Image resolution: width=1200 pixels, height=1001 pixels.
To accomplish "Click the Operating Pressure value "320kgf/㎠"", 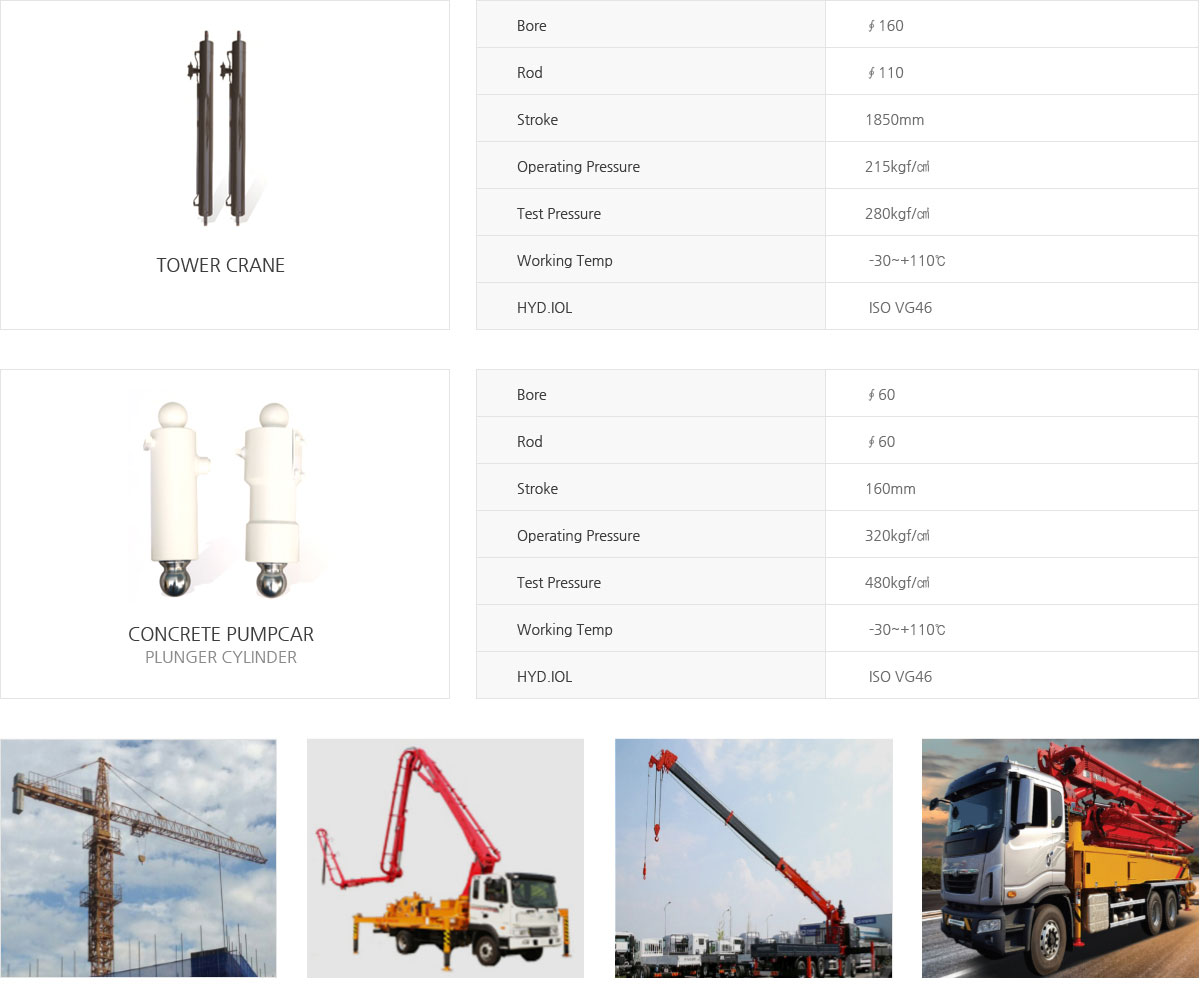I will (898, 535).
